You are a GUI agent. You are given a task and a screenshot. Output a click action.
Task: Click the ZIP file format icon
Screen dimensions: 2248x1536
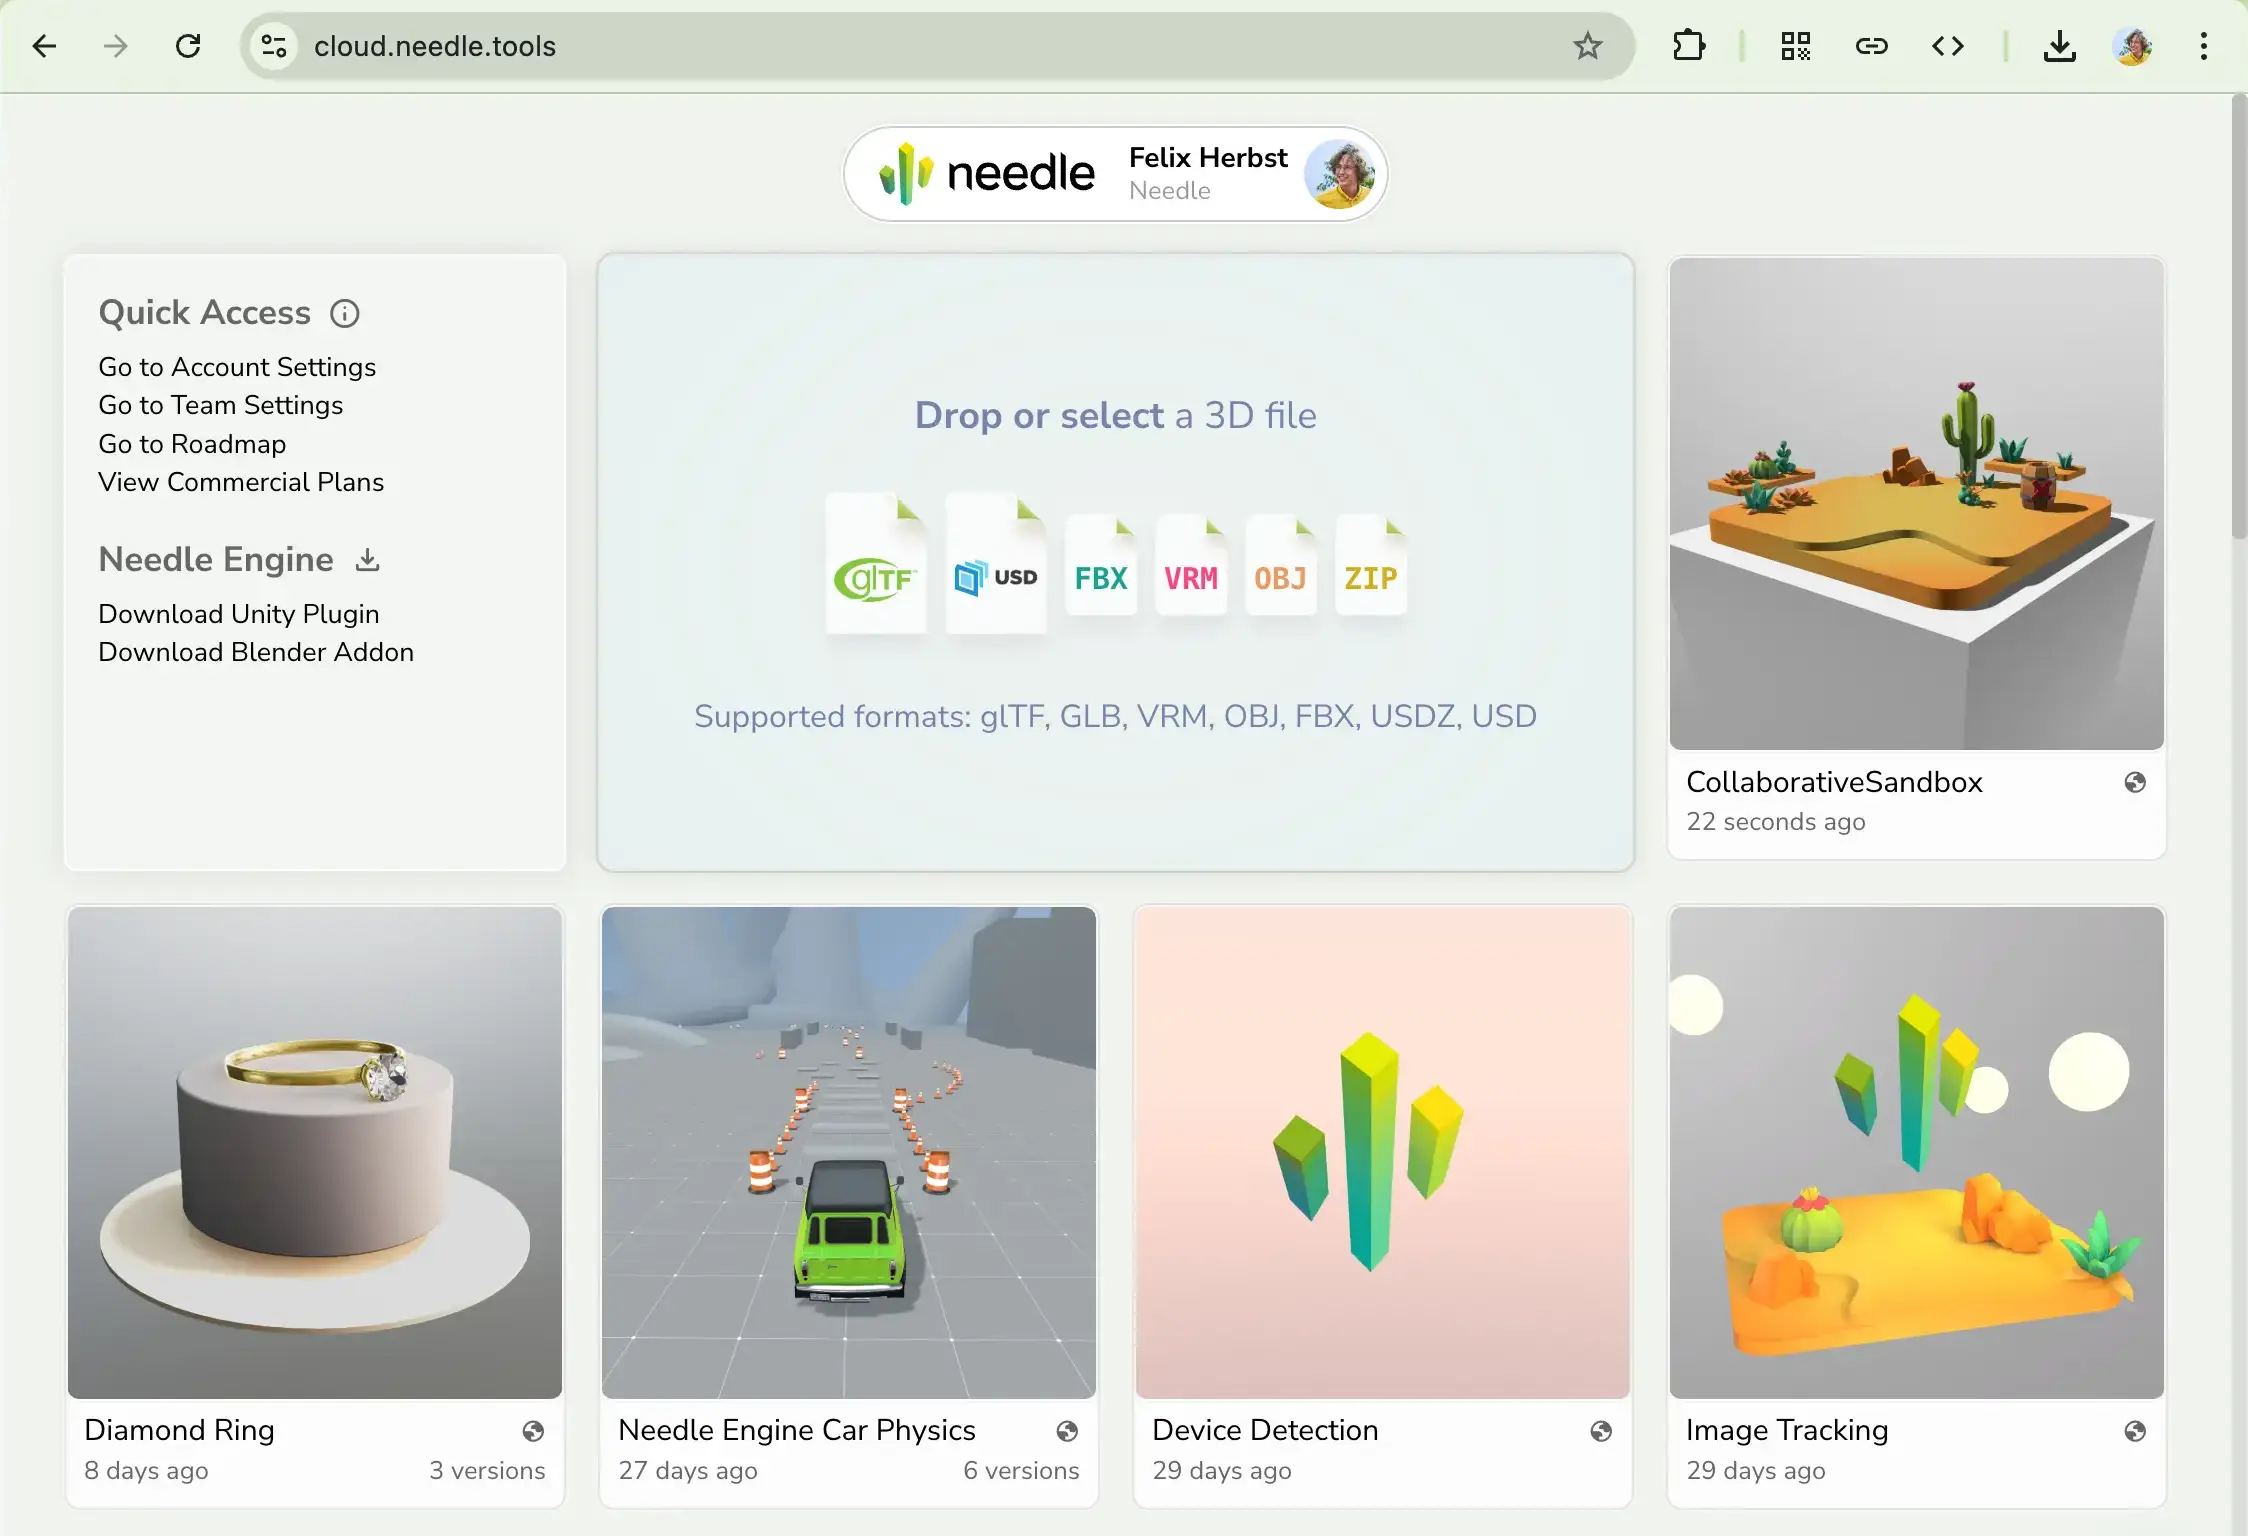1371,565
